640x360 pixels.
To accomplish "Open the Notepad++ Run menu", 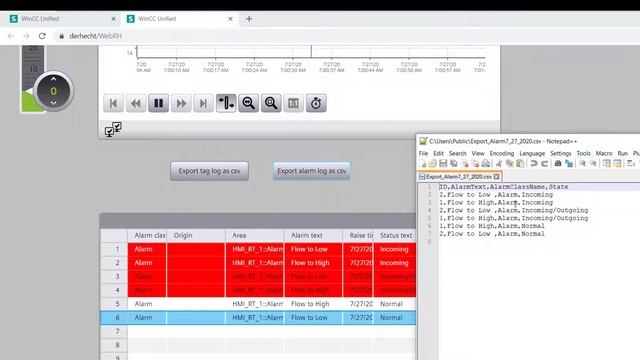I will pyautogui.click(x=622, y=153).
